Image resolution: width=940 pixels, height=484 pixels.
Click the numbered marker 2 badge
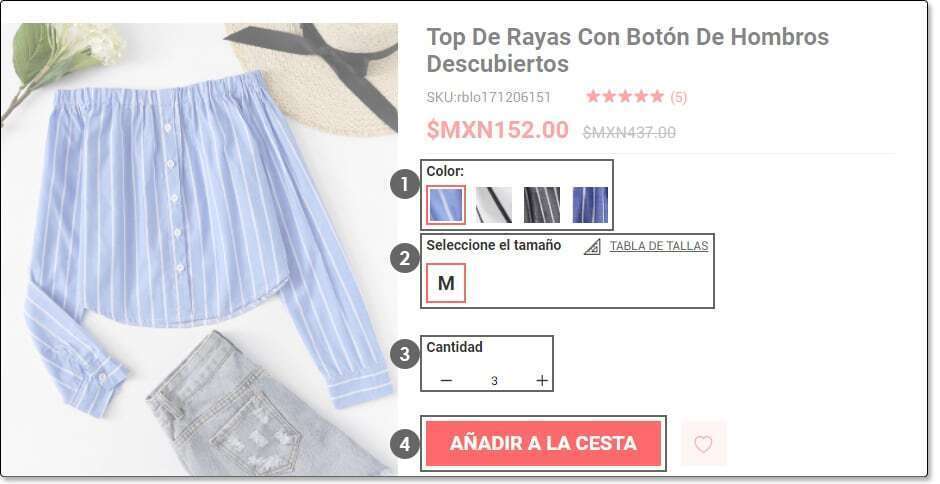405,259
